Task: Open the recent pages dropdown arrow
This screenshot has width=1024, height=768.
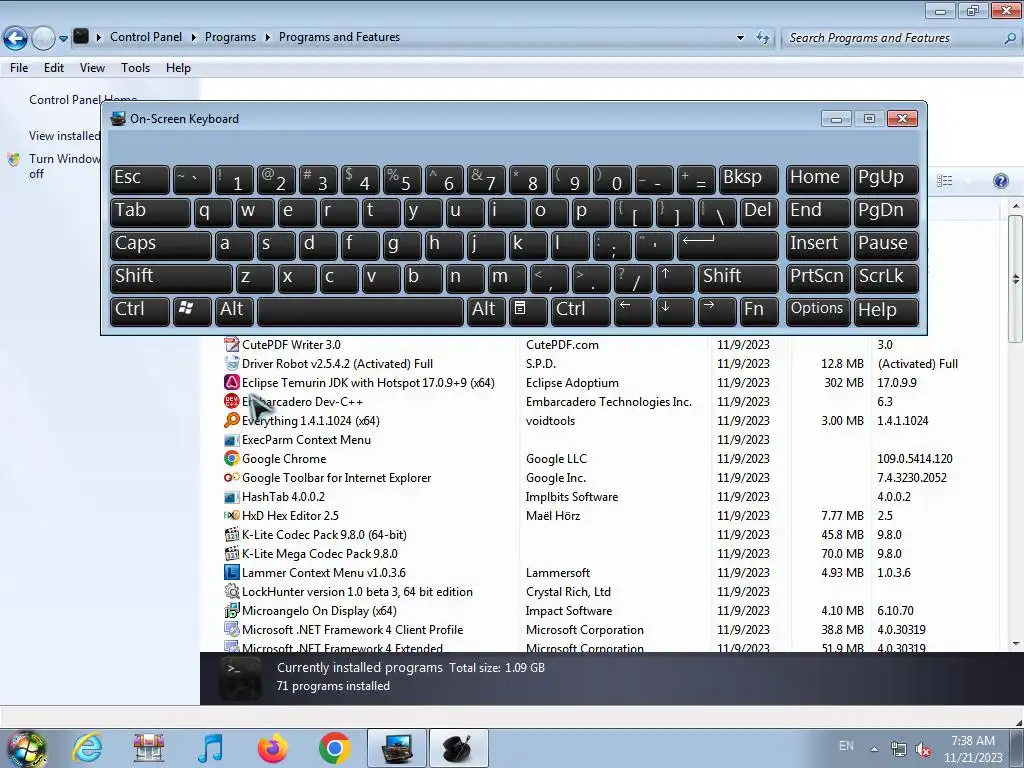Action: pos(63,39)
